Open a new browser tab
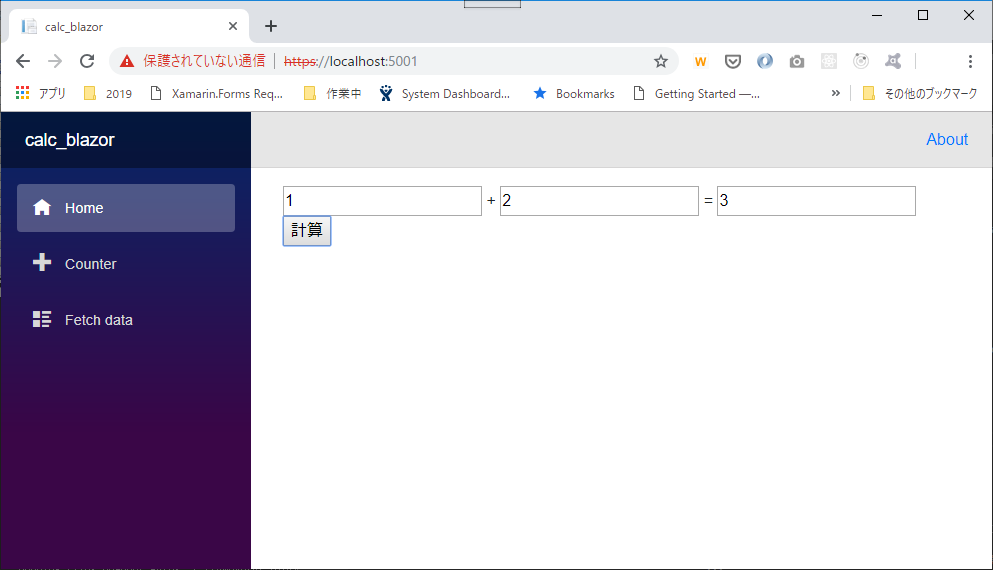 pos(271,26)
